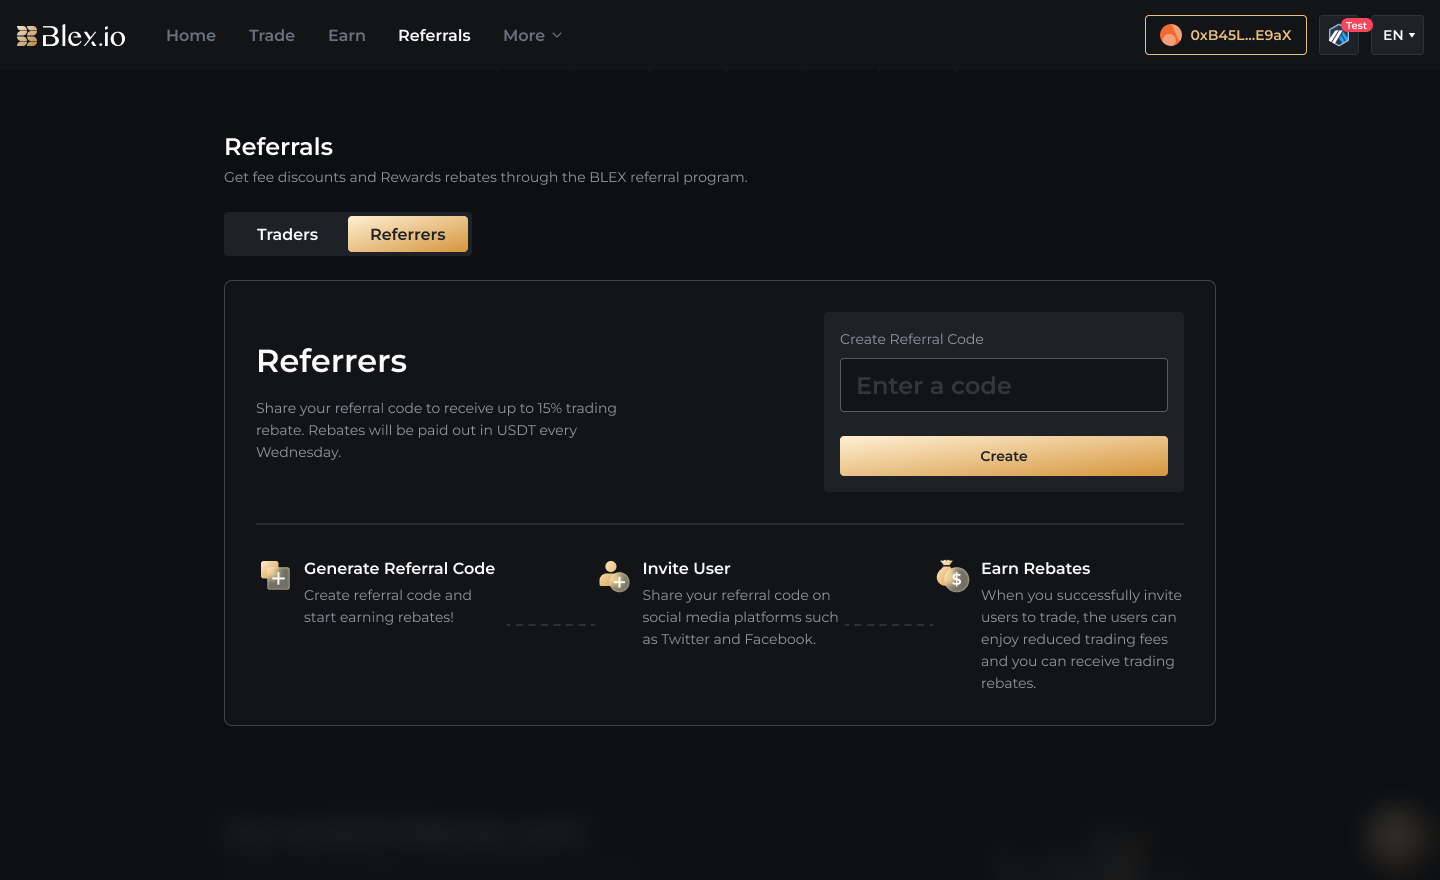
Task: Click the Earn Rebates heading
Action: [1035, 568]
